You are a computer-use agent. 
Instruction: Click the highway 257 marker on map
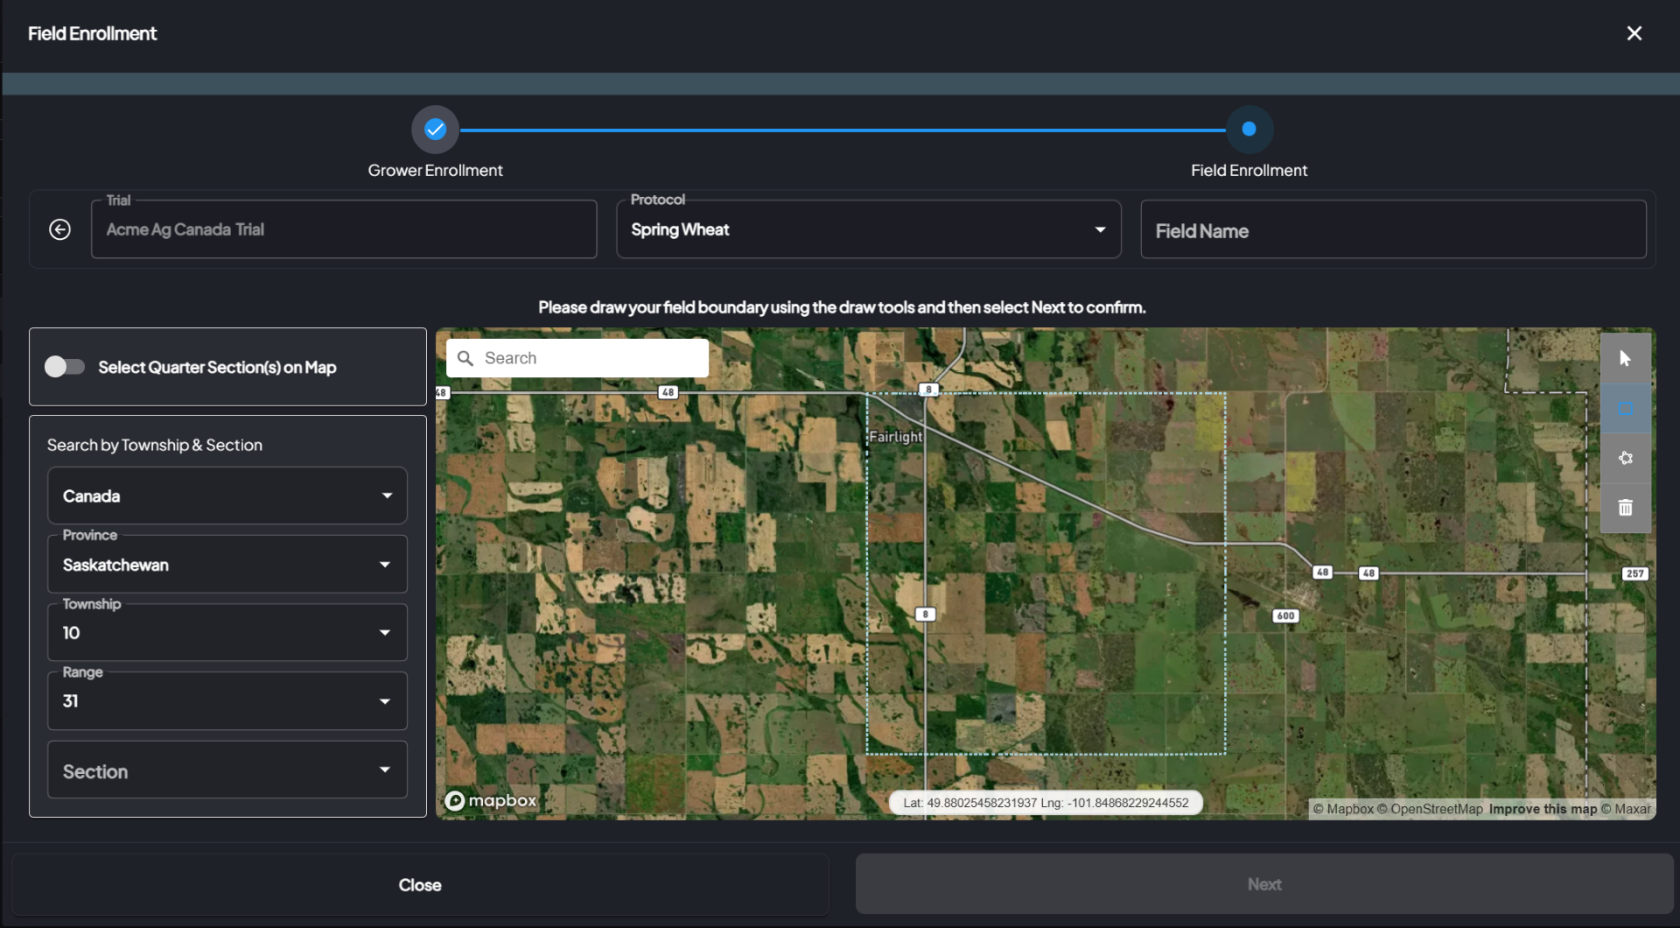click(1634, 574)
